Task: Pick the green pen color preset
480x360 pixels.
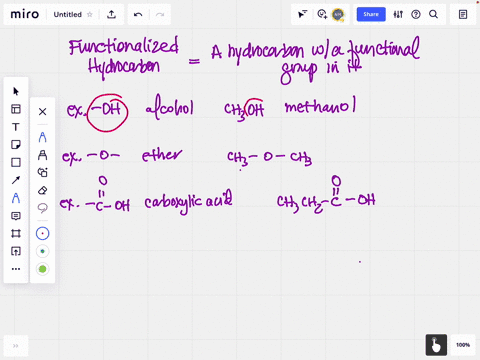Action: click(x=42, y=269)
